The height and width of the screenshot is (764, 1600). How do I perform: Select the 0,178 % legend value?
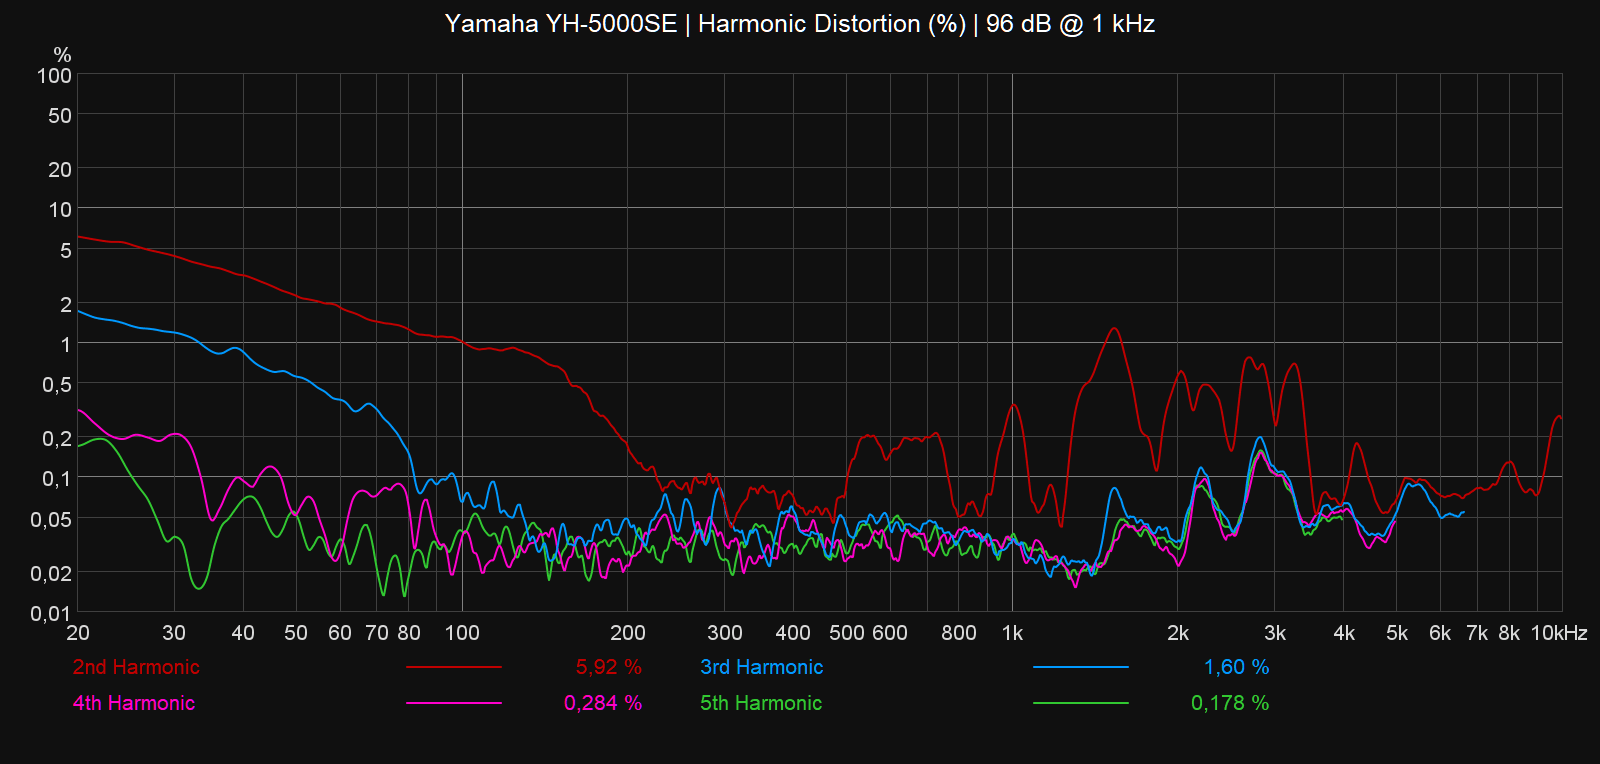[x=1229, y=703]
